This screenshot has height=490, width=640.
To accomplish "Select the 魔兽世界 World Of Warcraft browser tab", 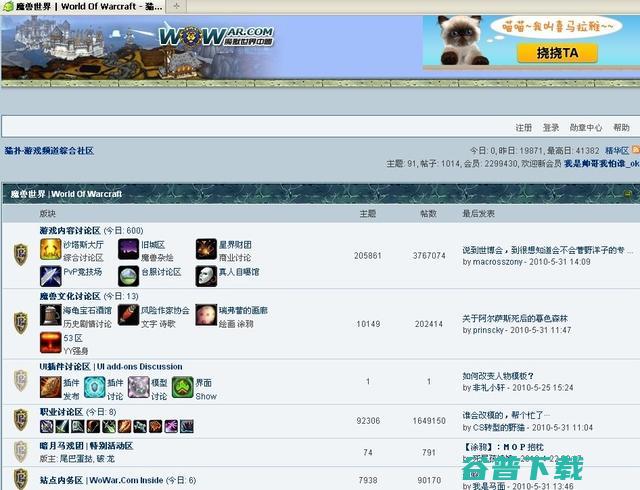I will 83,7.
